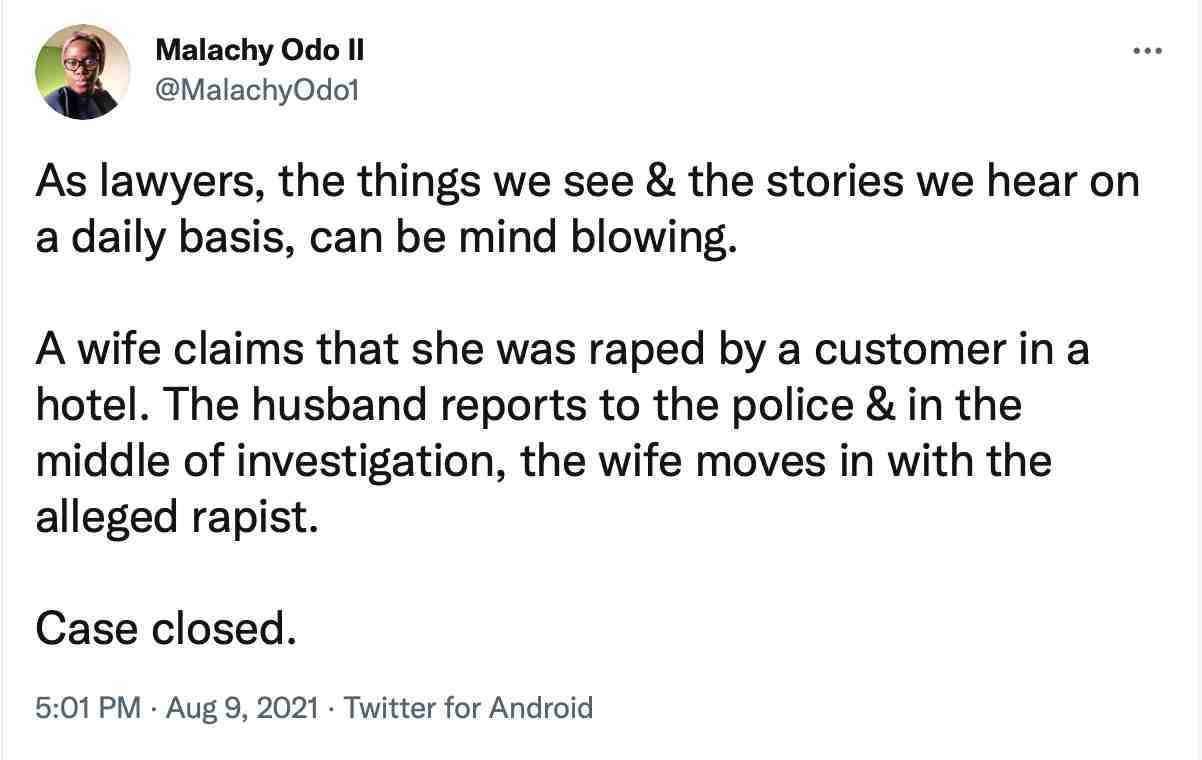Open the tweet's more options menu
The image size is (1202, 760).
click(1147, 50)
